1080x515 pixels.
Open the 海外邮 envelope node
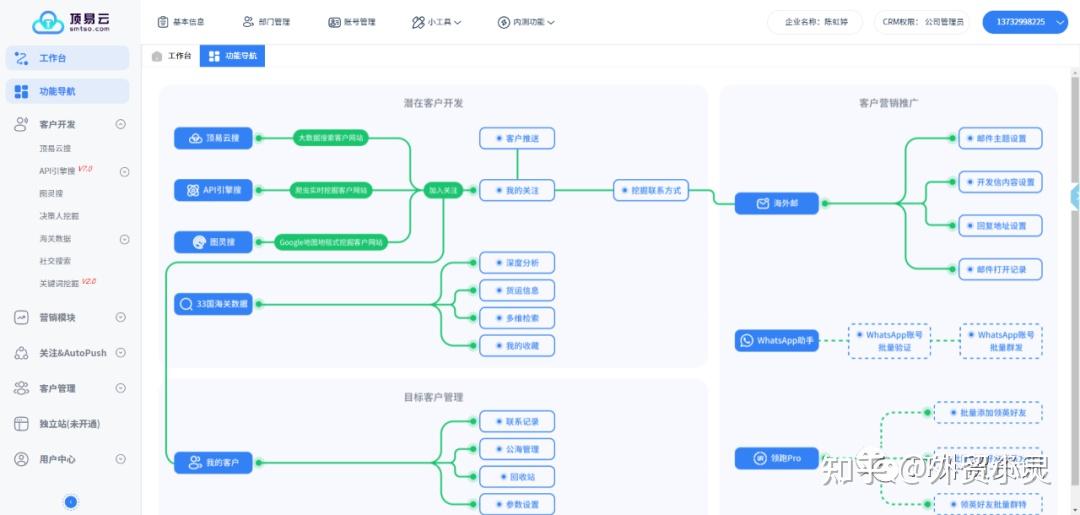pos(776,203)
